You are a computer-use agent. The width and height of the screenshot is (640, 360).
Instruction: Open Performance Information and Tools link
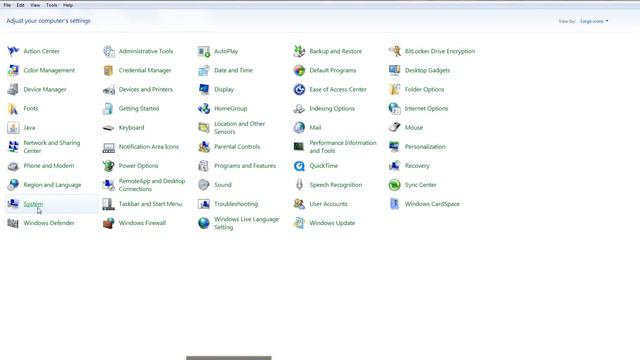343,147
